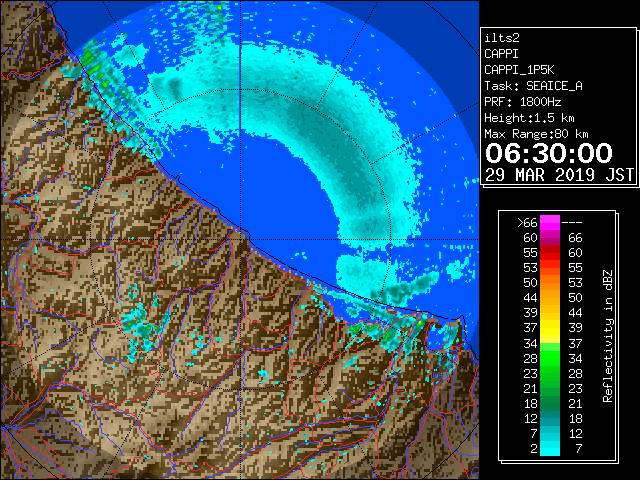Pick the bright green 28–34 dBZ swatch
This screenshot has width=640, height=480.
(550, 358)
